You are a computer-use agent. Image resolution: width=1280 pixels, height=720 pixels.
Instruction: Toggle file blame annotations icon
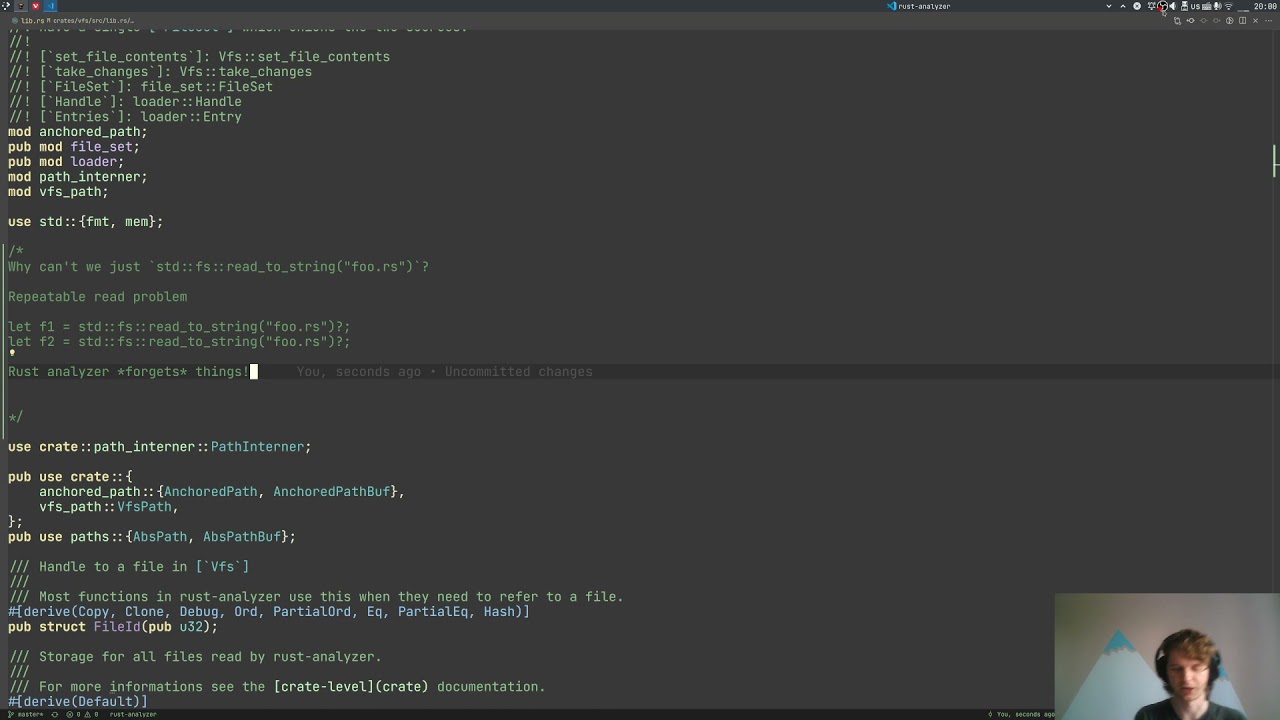pyautogui.click(x=1229, y=21)
